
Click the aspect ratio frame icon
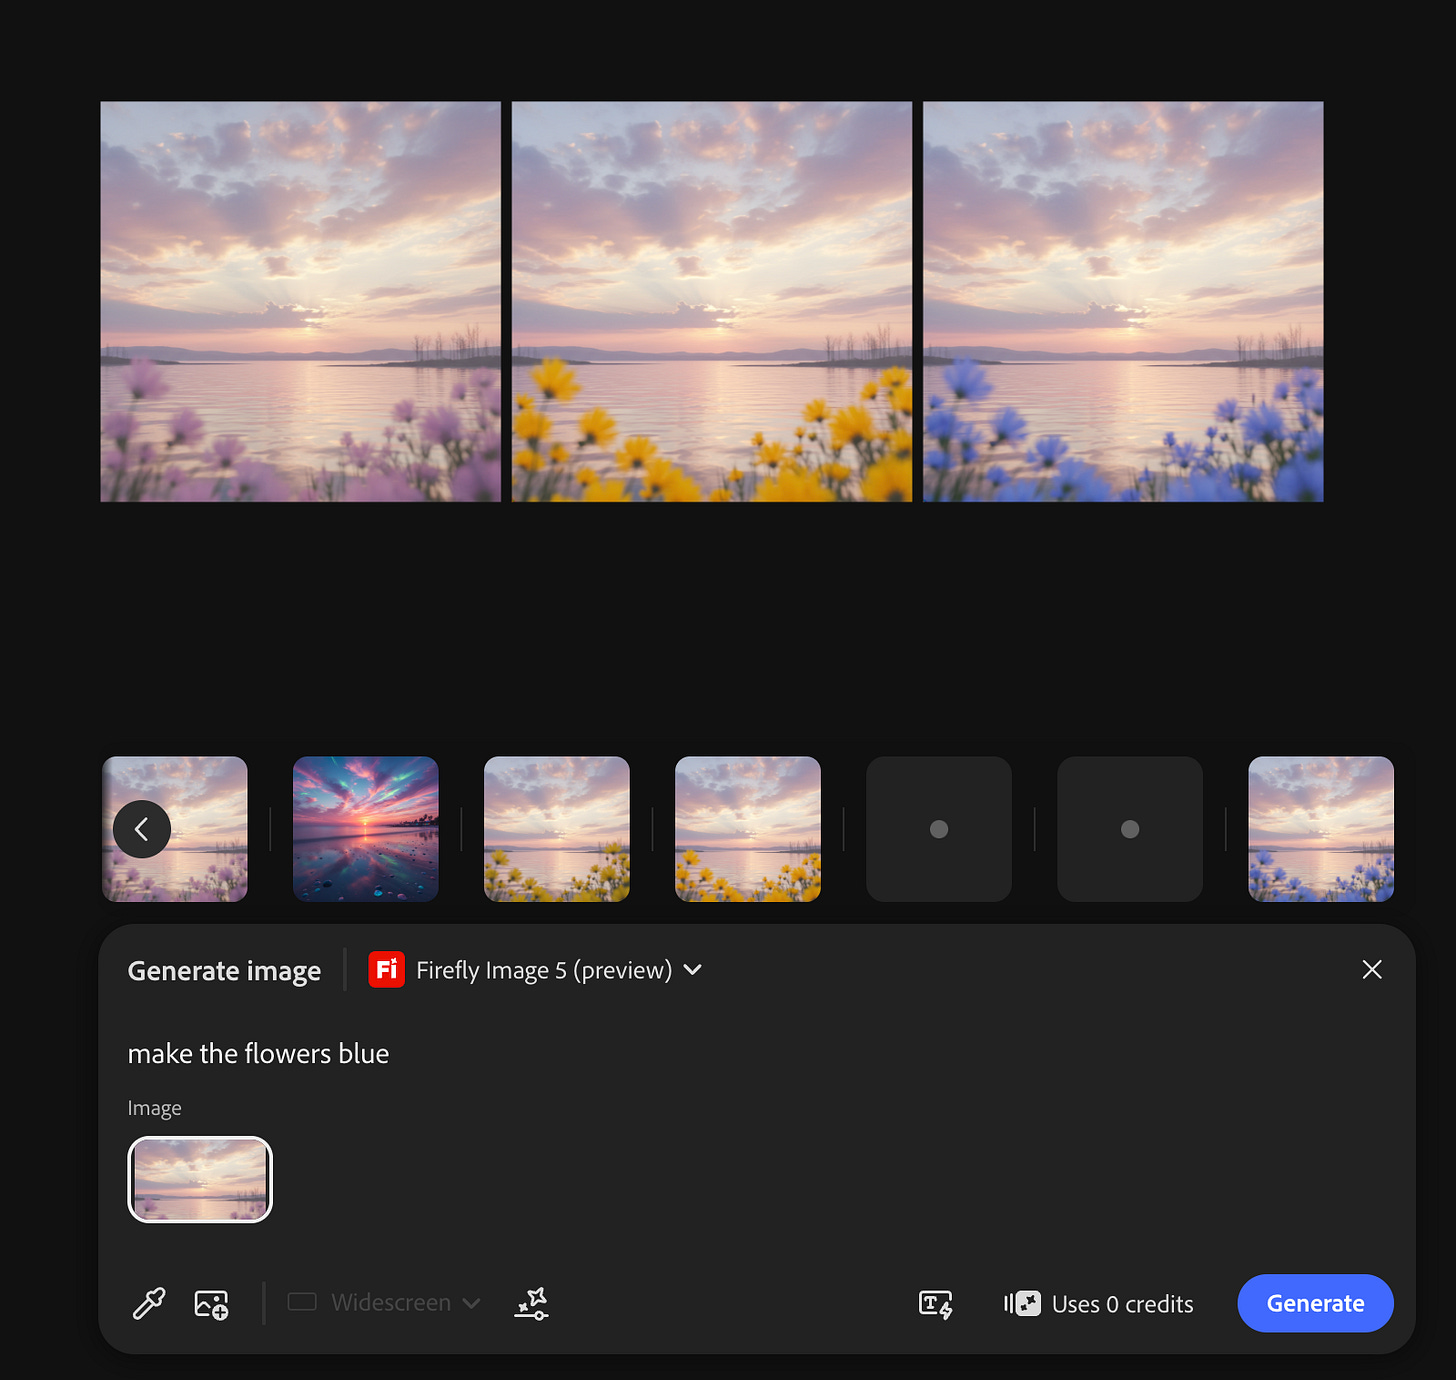(301, 1302)
